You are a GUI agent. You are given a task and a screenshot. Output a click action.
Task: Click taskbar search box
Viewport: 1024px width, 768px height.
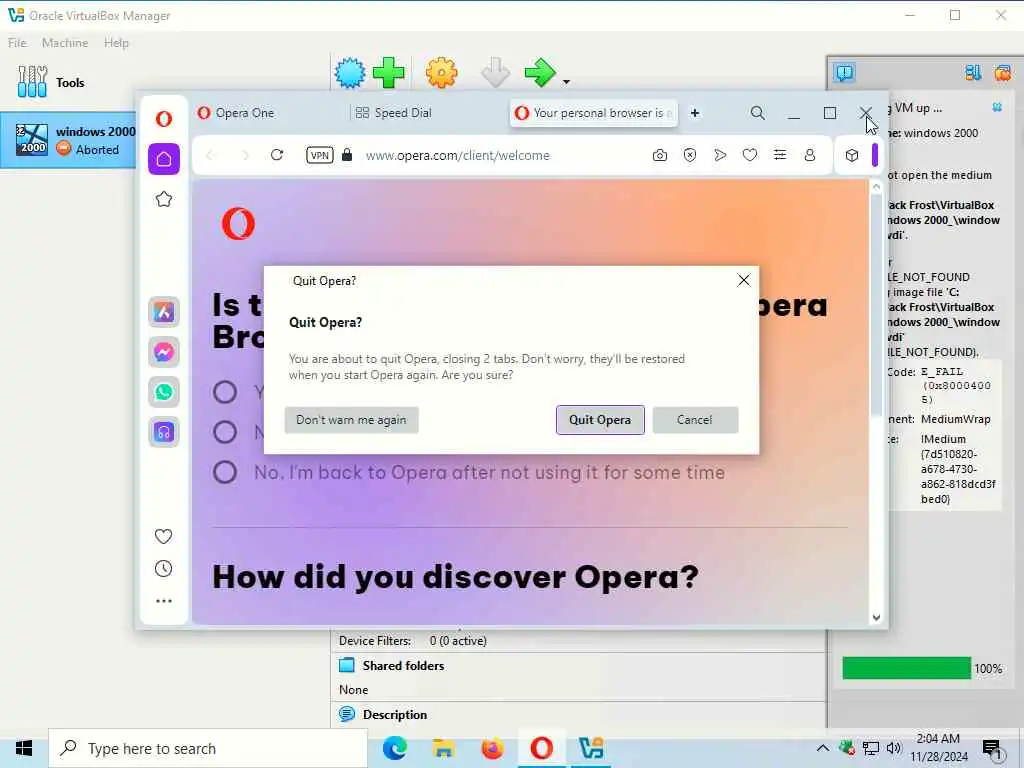208,748
